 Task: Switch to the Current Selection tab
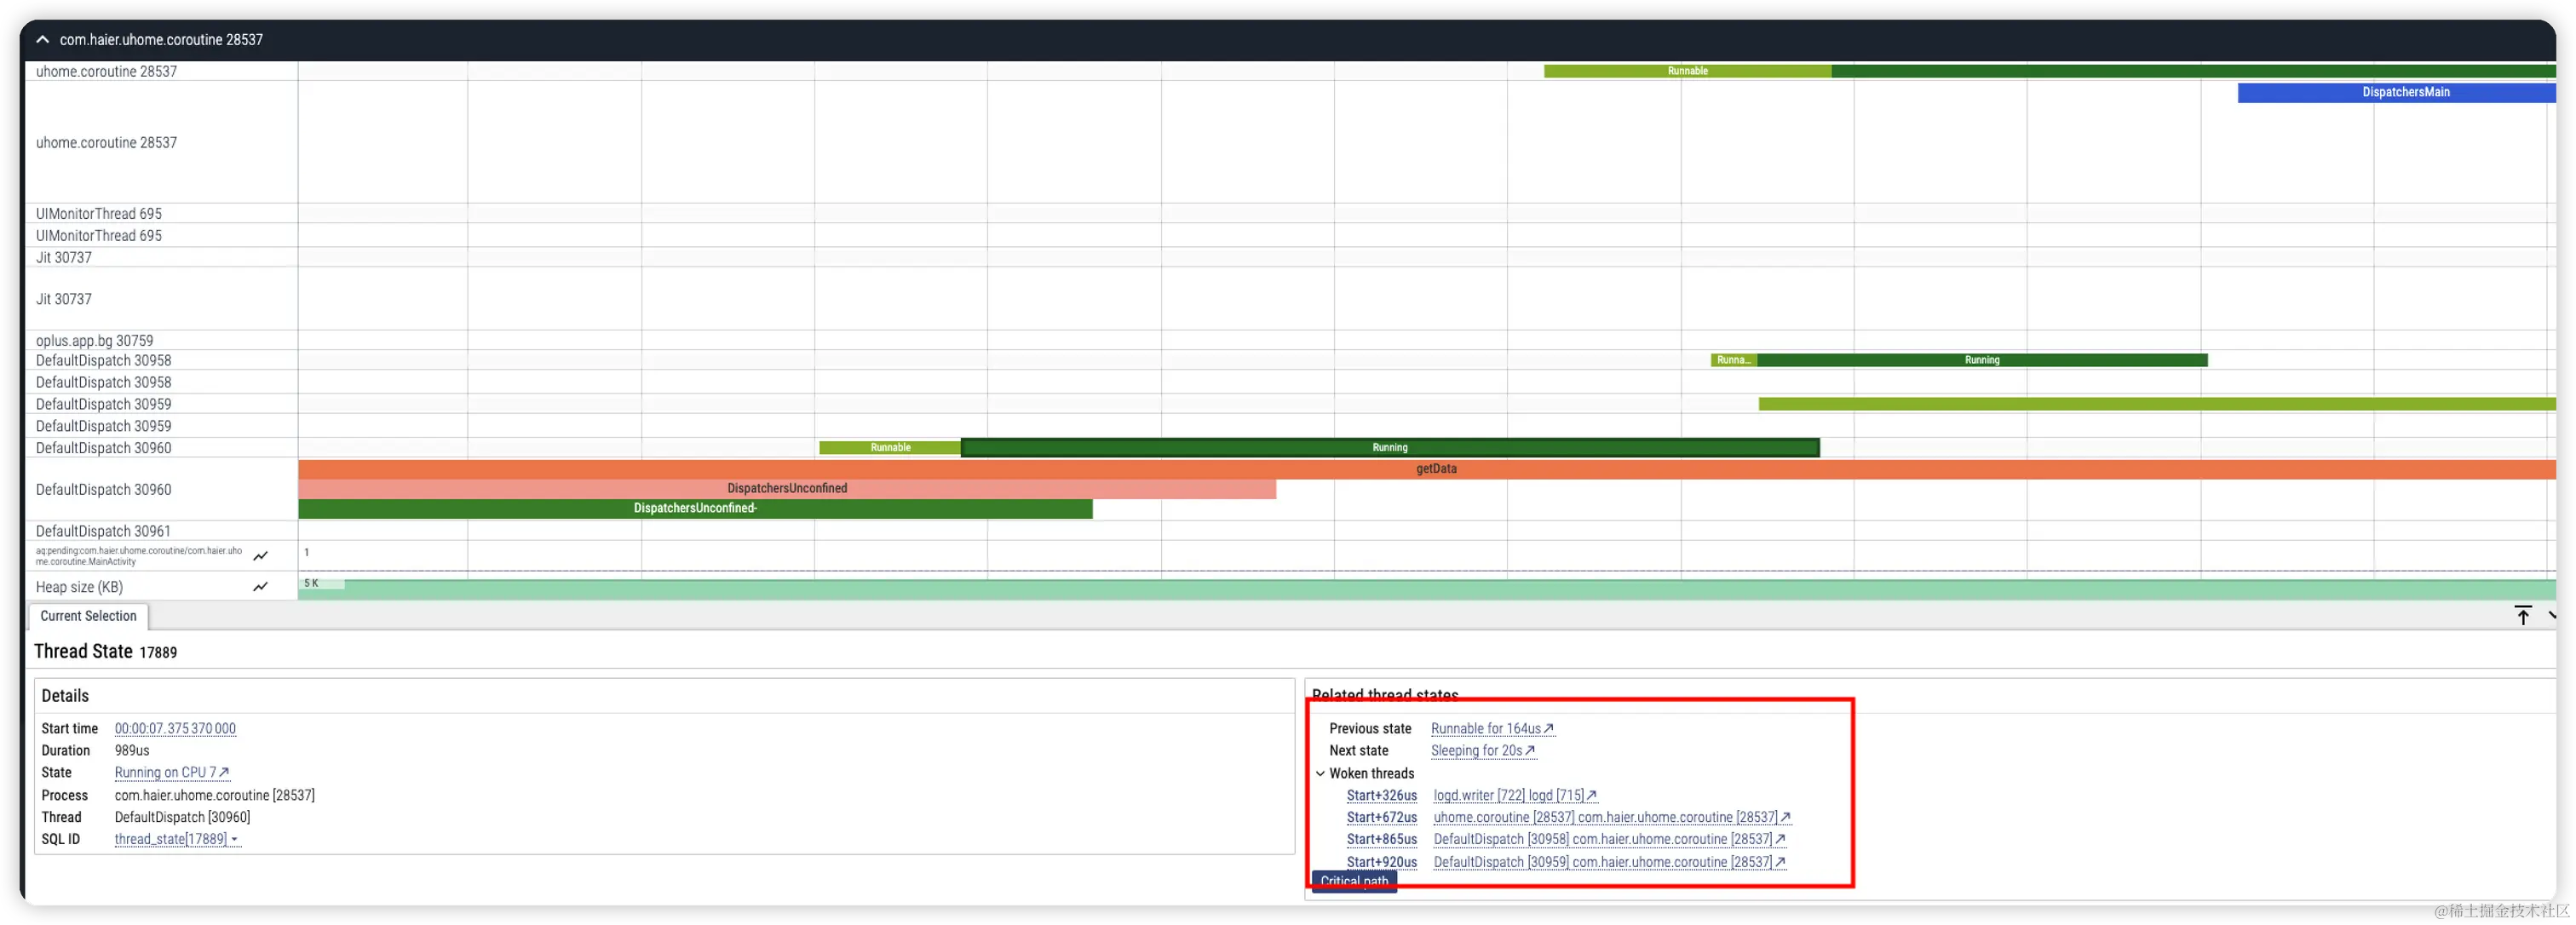[x=88, y=616]
